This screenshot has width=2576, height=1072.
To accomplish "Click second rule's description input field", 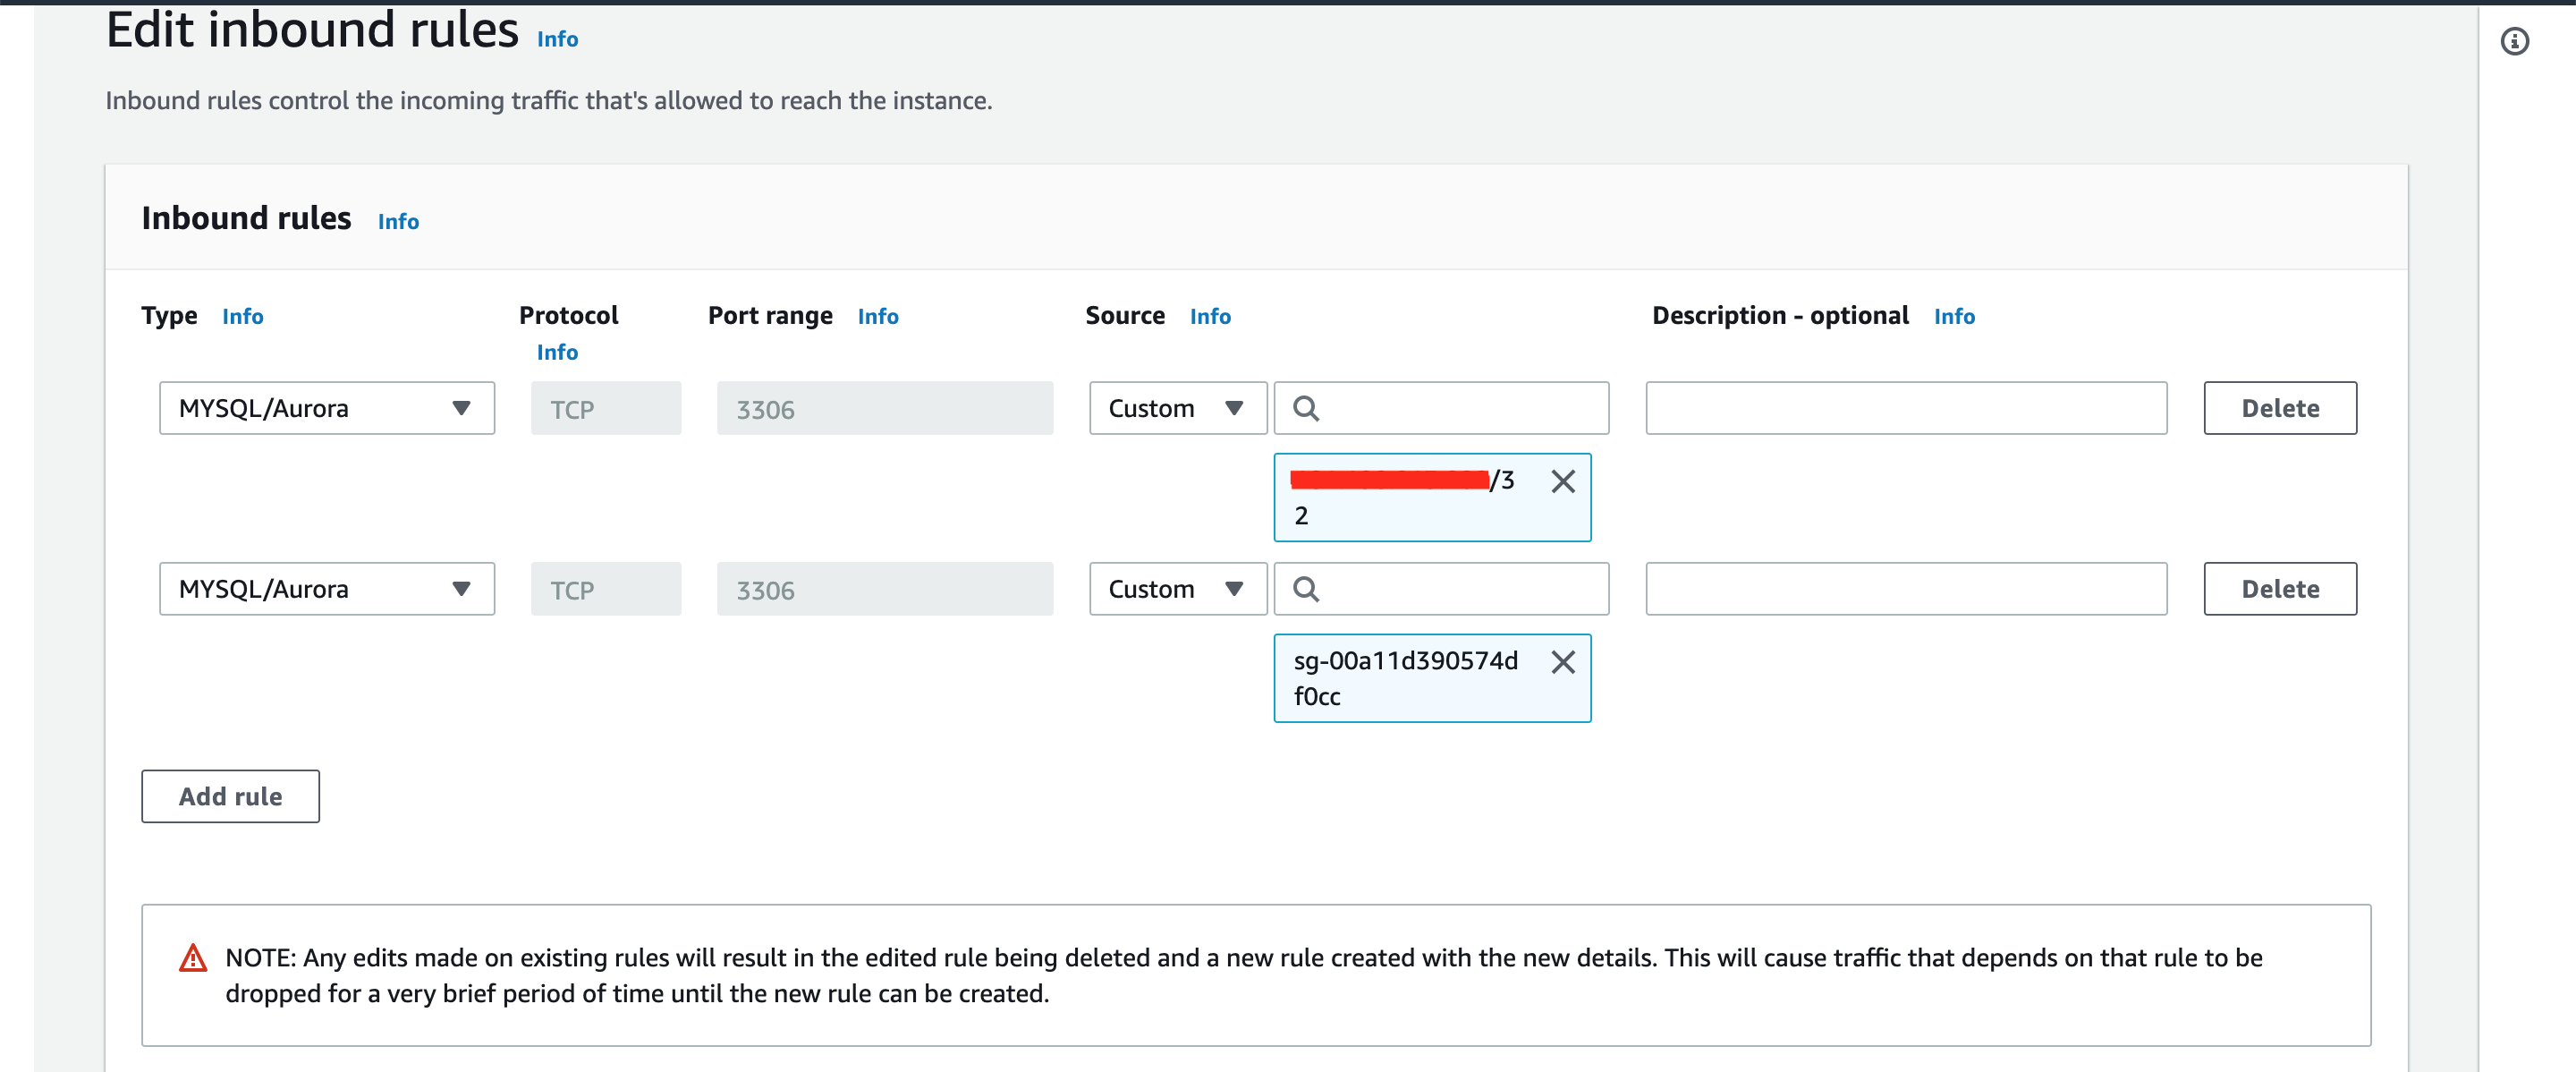I will pos(1905,589).
